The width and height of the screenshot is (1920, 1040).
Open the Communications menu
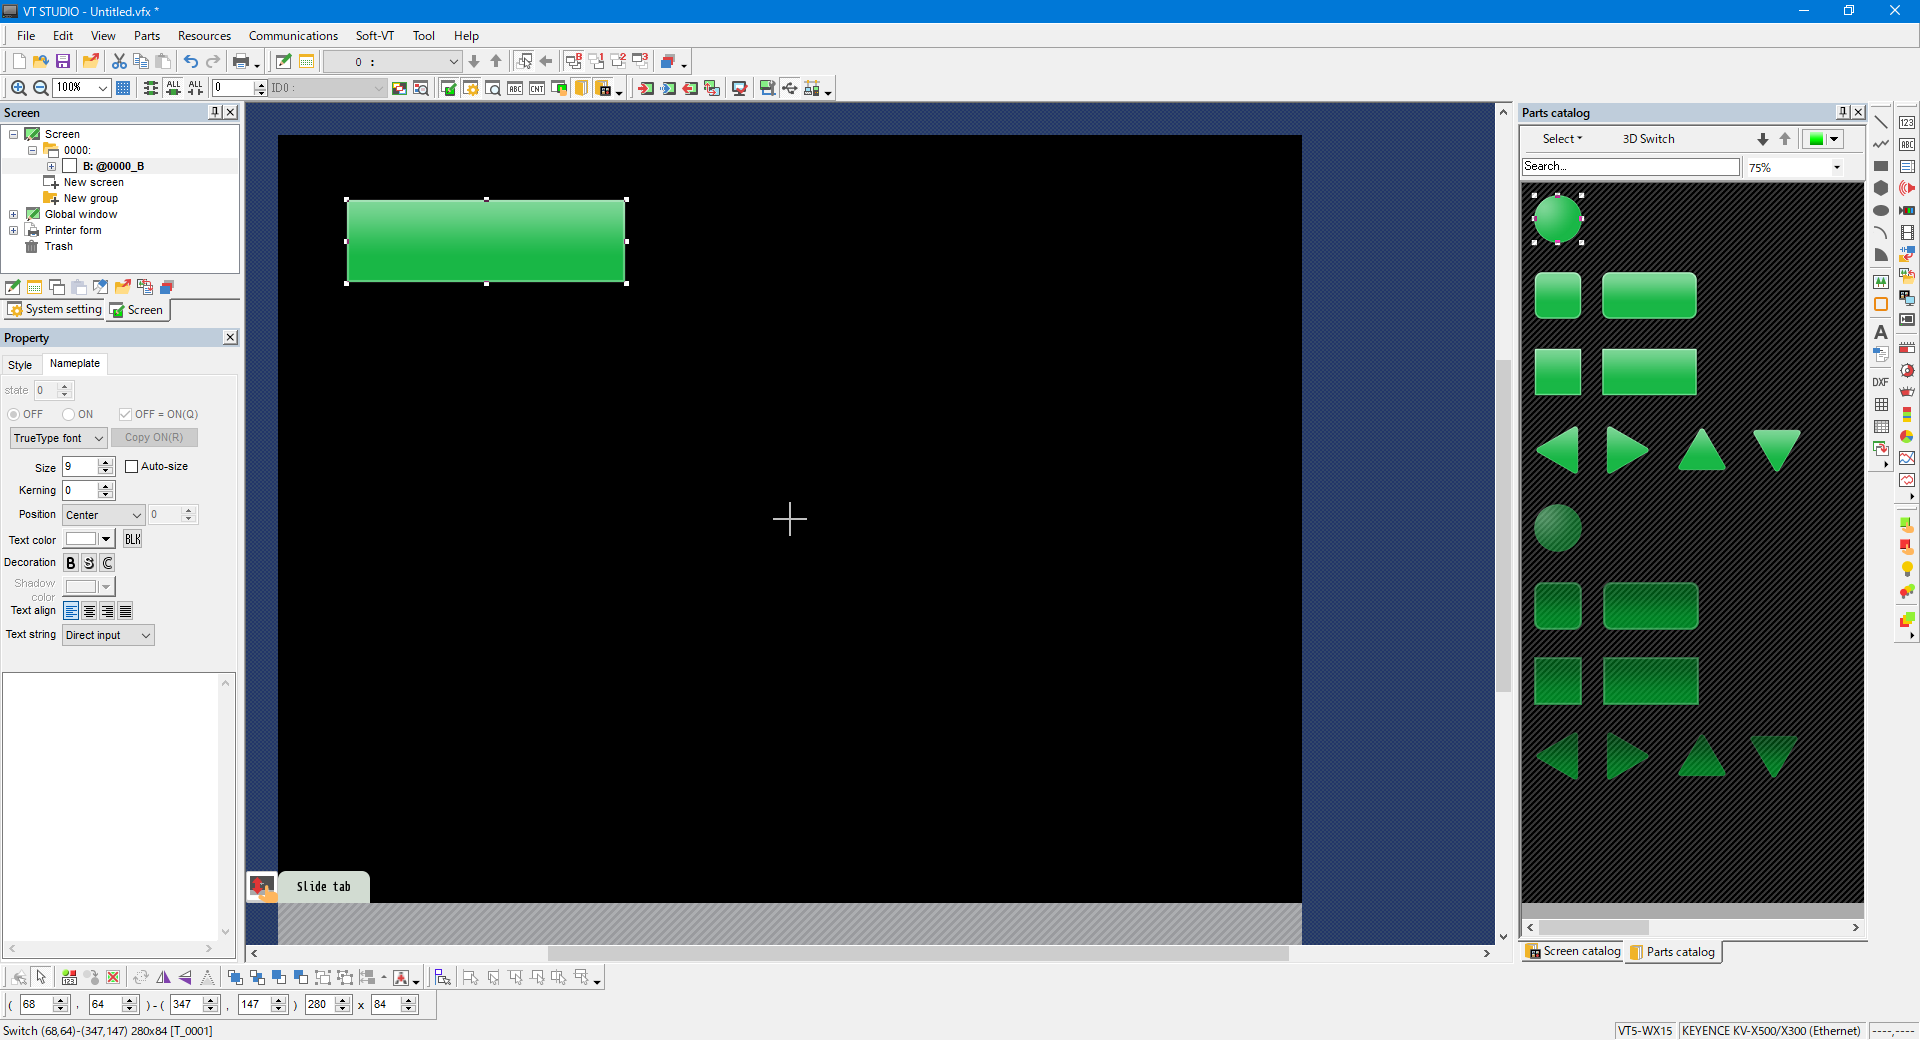click(293, 36)
